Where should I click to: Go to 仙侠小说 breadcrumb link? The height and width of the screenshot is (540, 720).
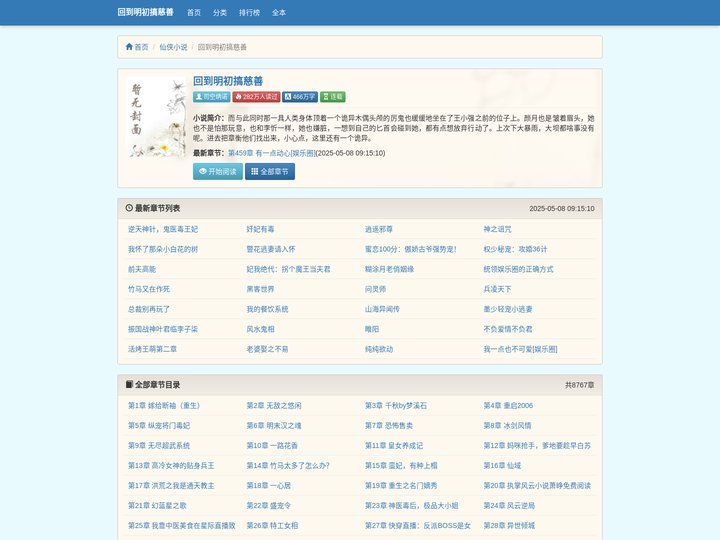pos(173,47)
